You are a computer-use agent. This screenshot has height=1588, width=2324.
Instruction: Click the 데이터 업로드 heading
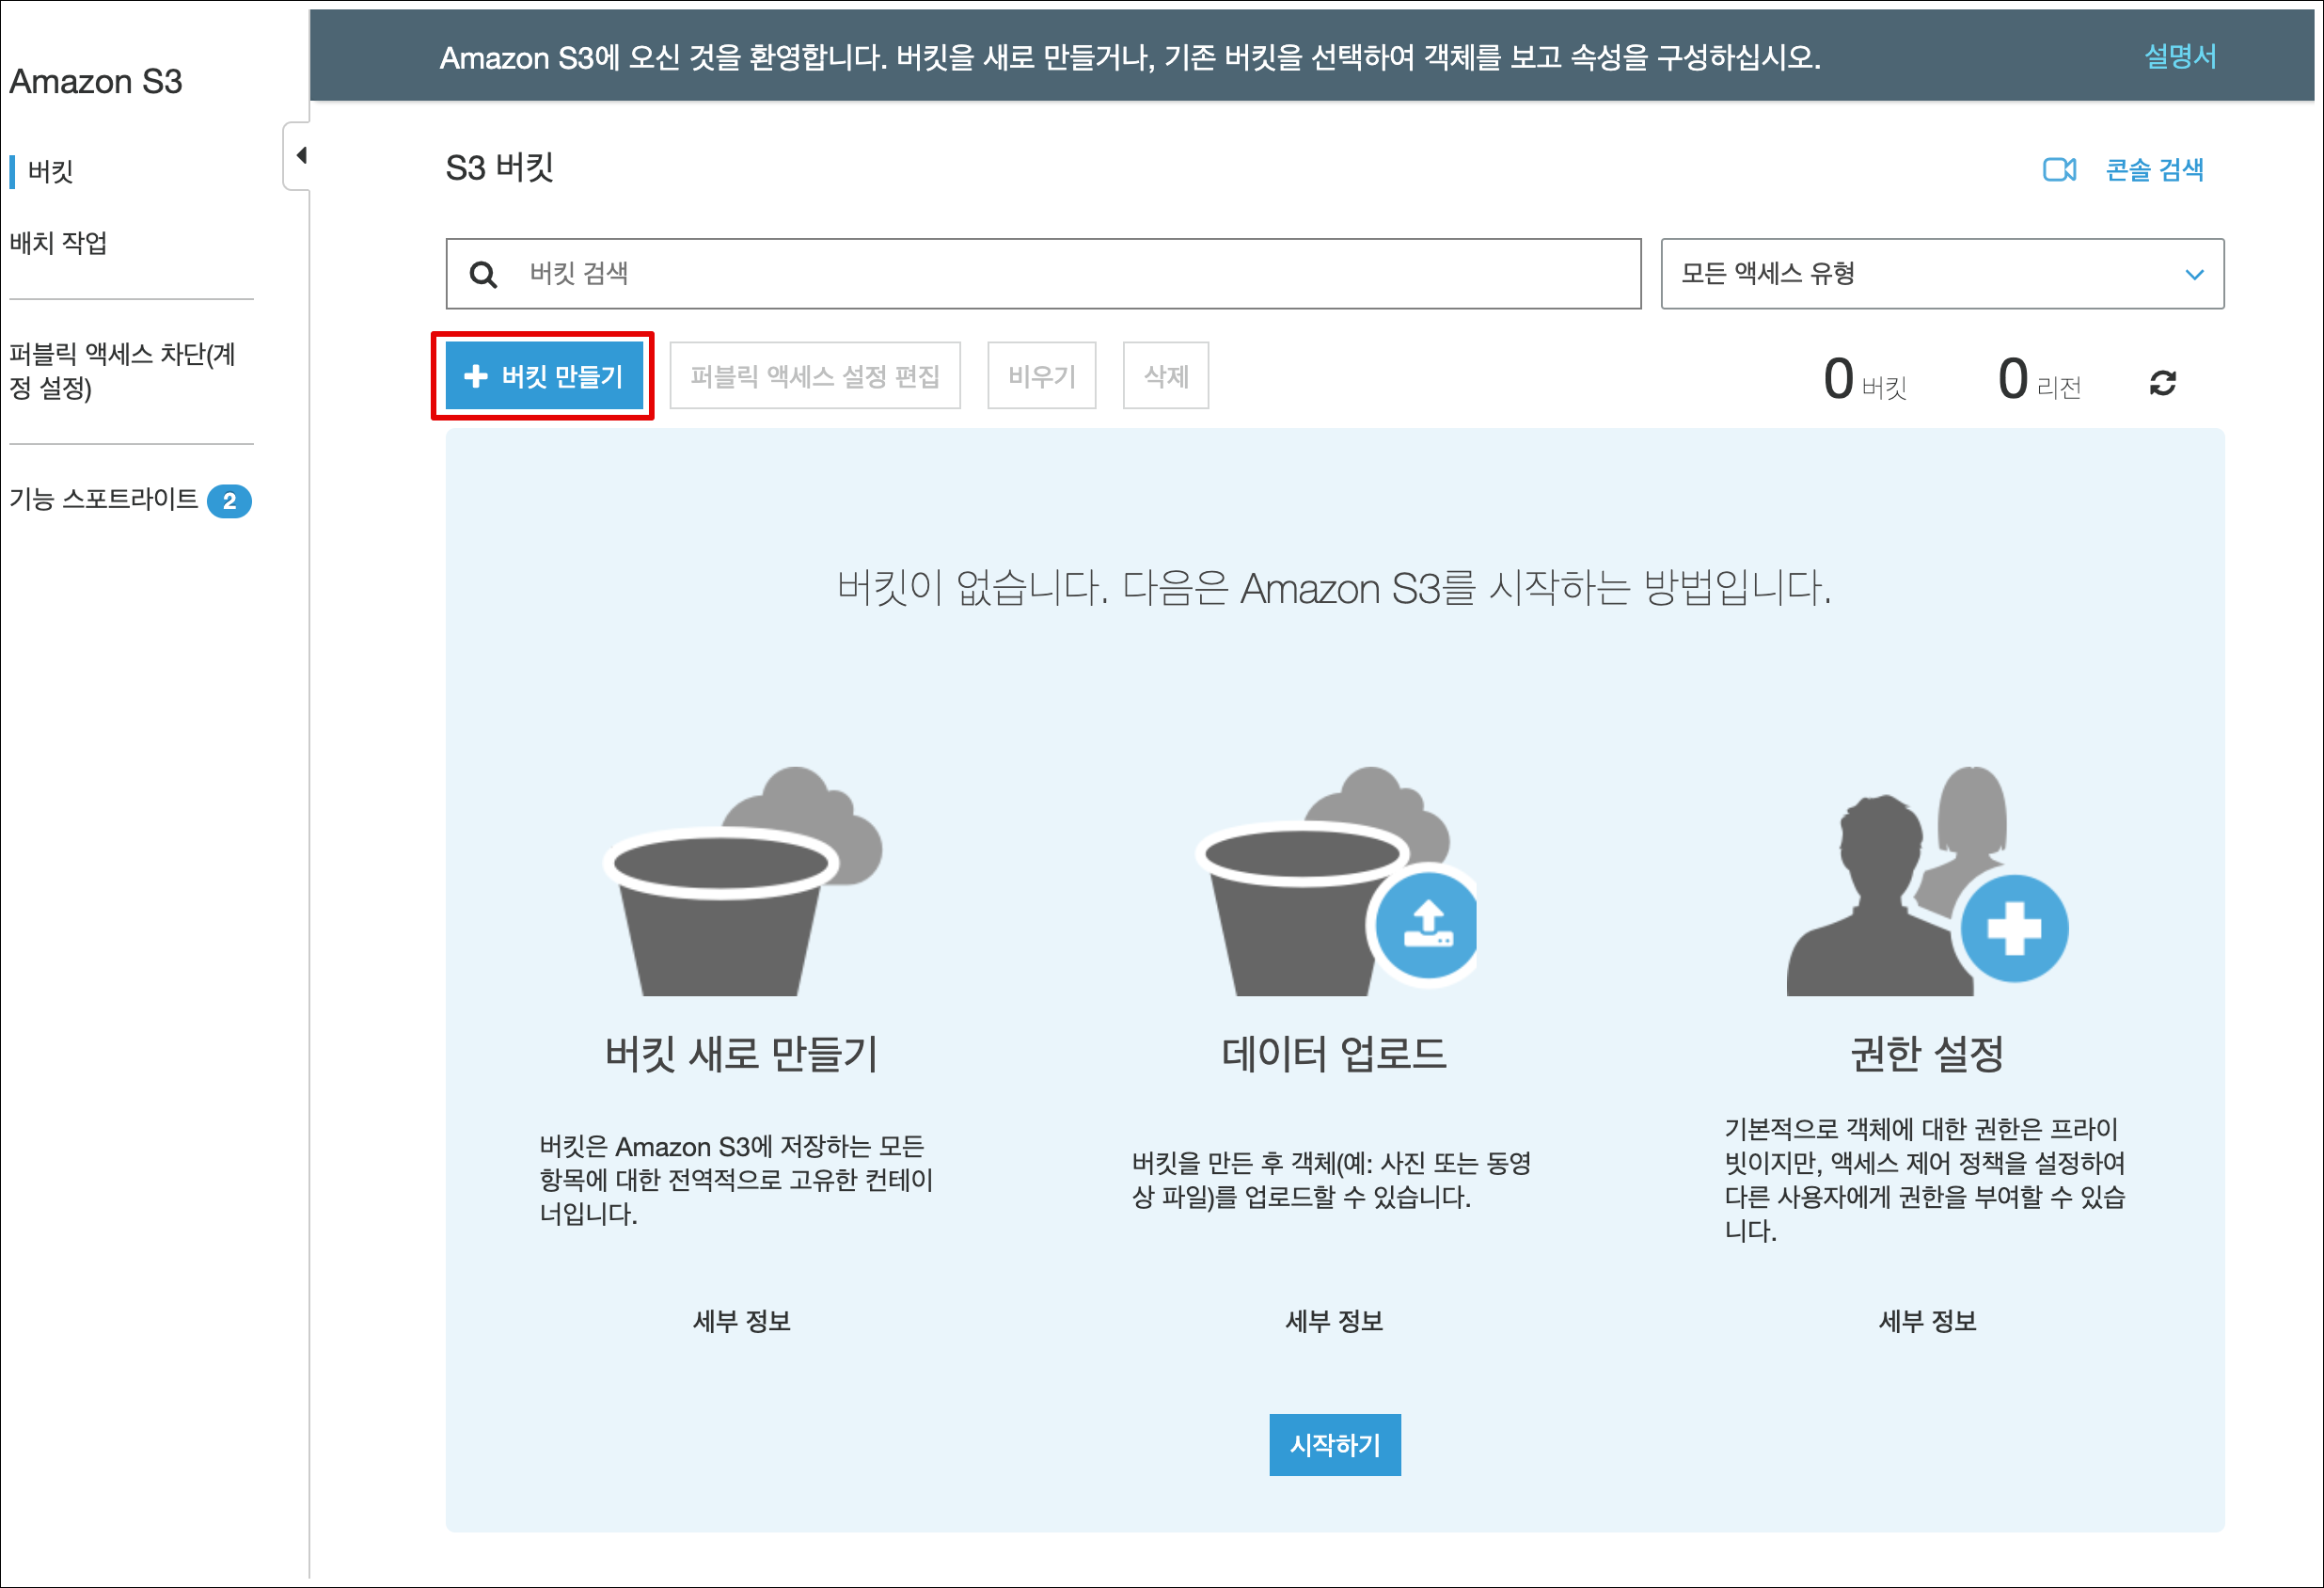pyautogui.click(x=1334, y=1054)
